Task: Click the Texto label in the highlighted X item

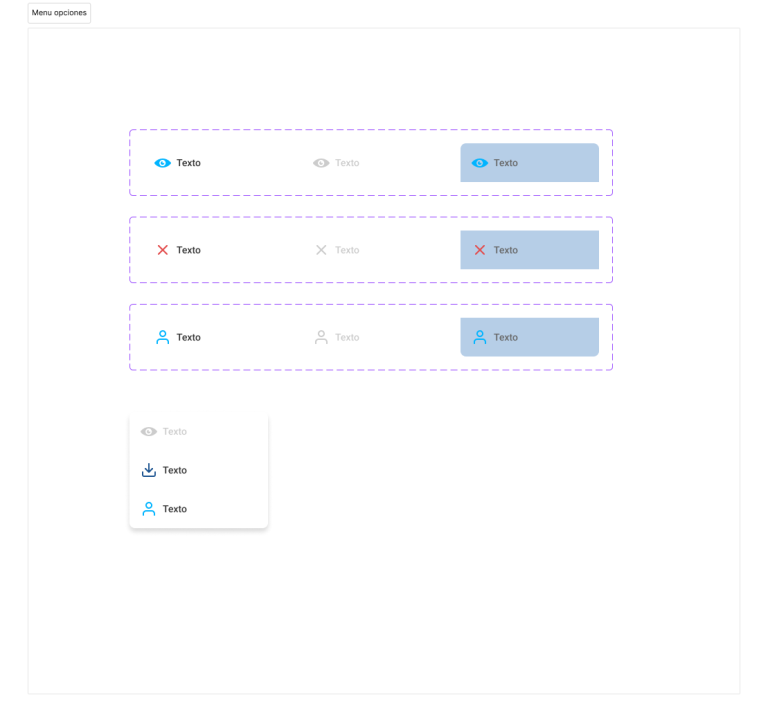Action: click(x=506, y=250)
